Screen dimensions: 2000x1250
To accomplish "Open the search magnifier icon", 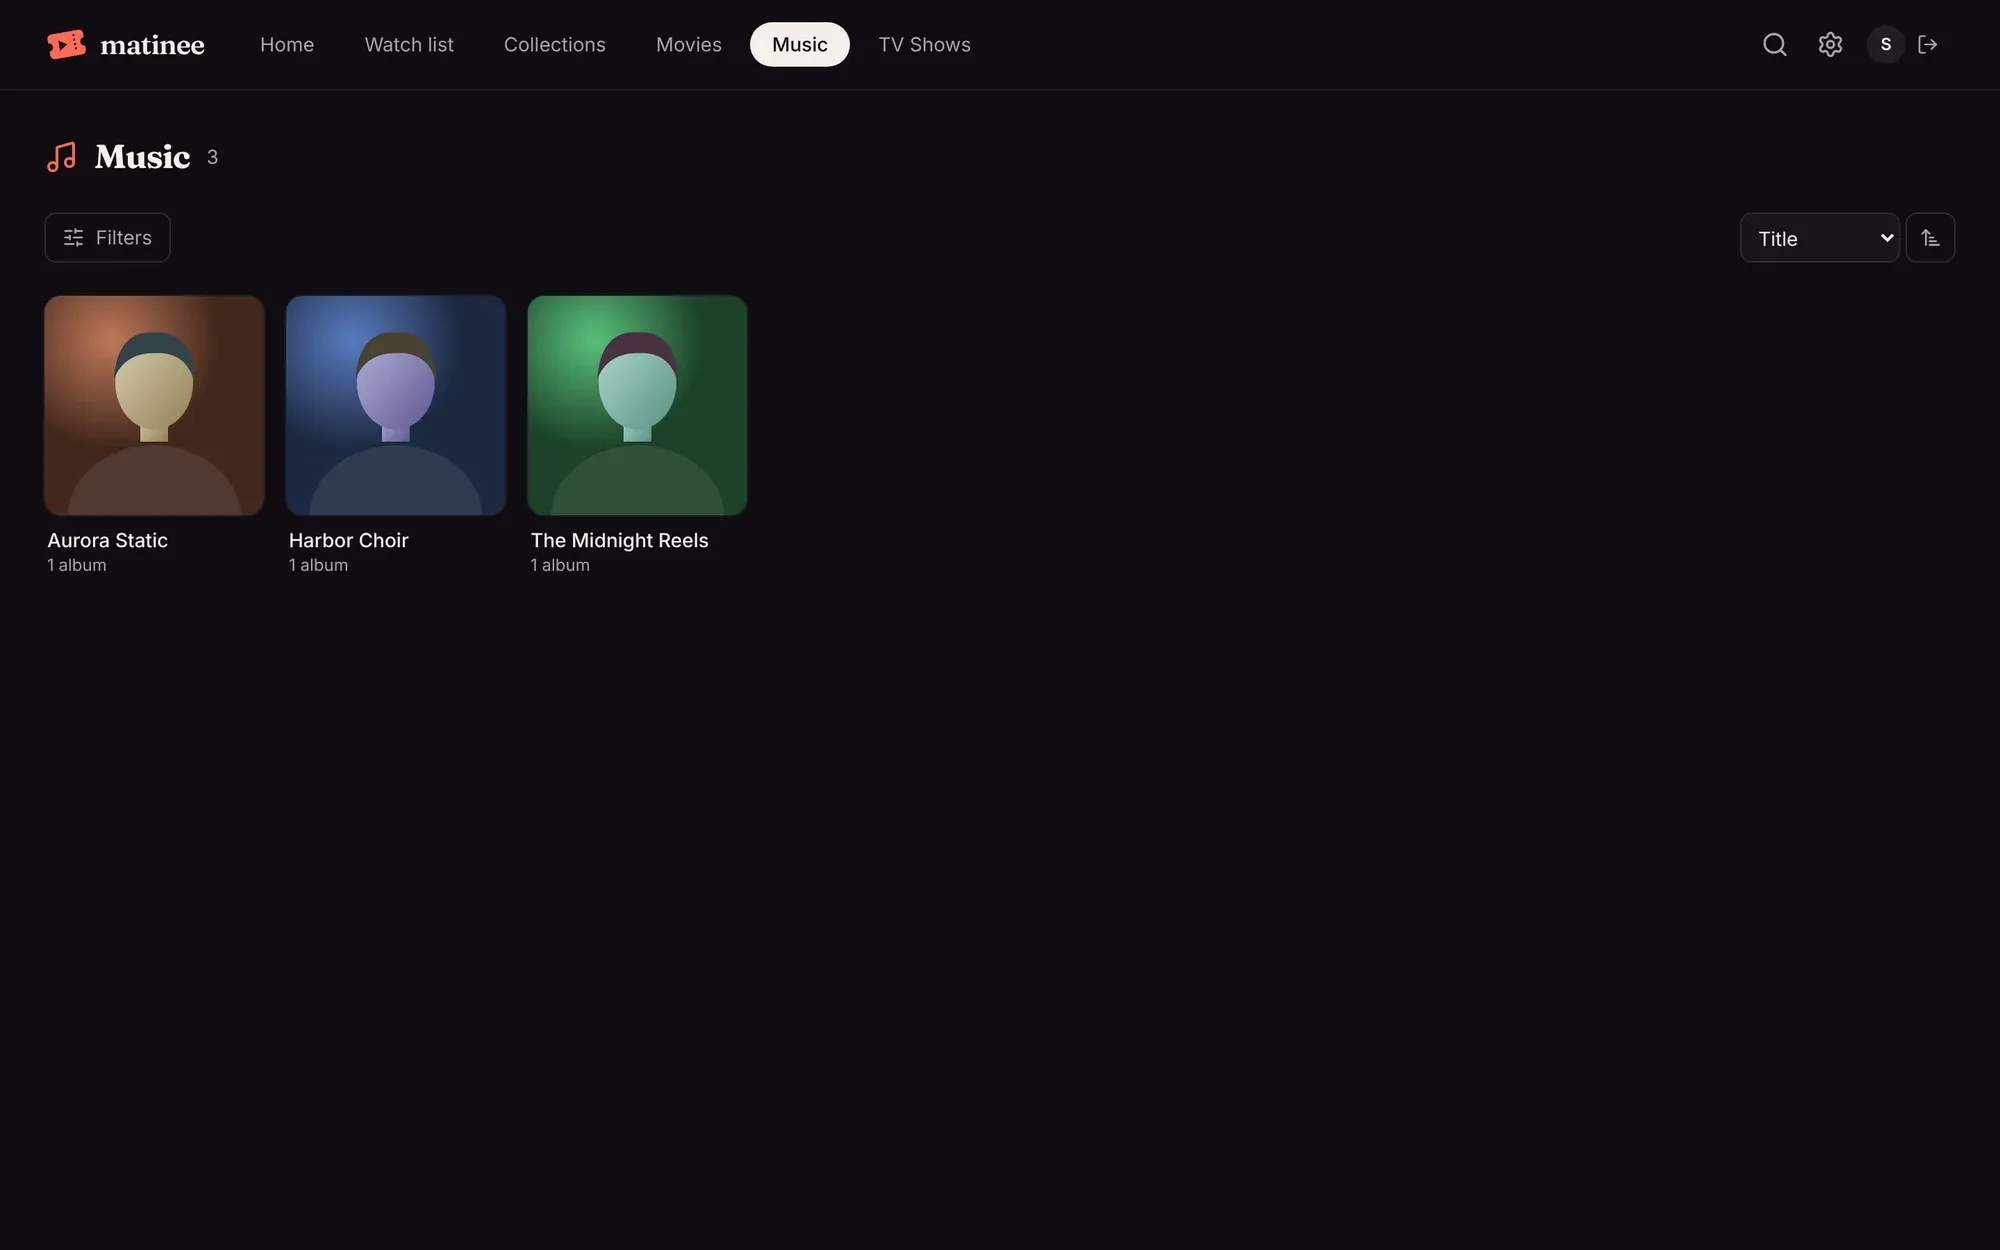I will [x=1774, y=44].
